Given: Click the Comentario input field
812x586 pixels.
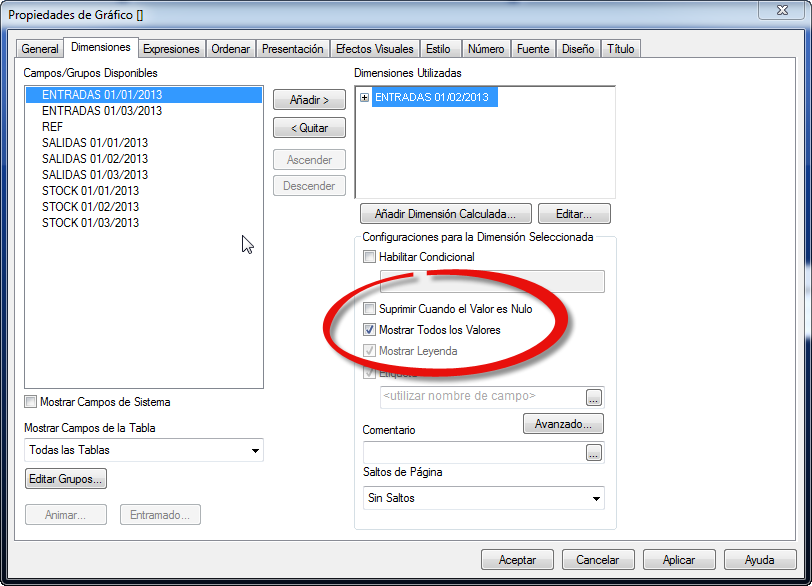Looking at the screenshot, I should 470,452.
